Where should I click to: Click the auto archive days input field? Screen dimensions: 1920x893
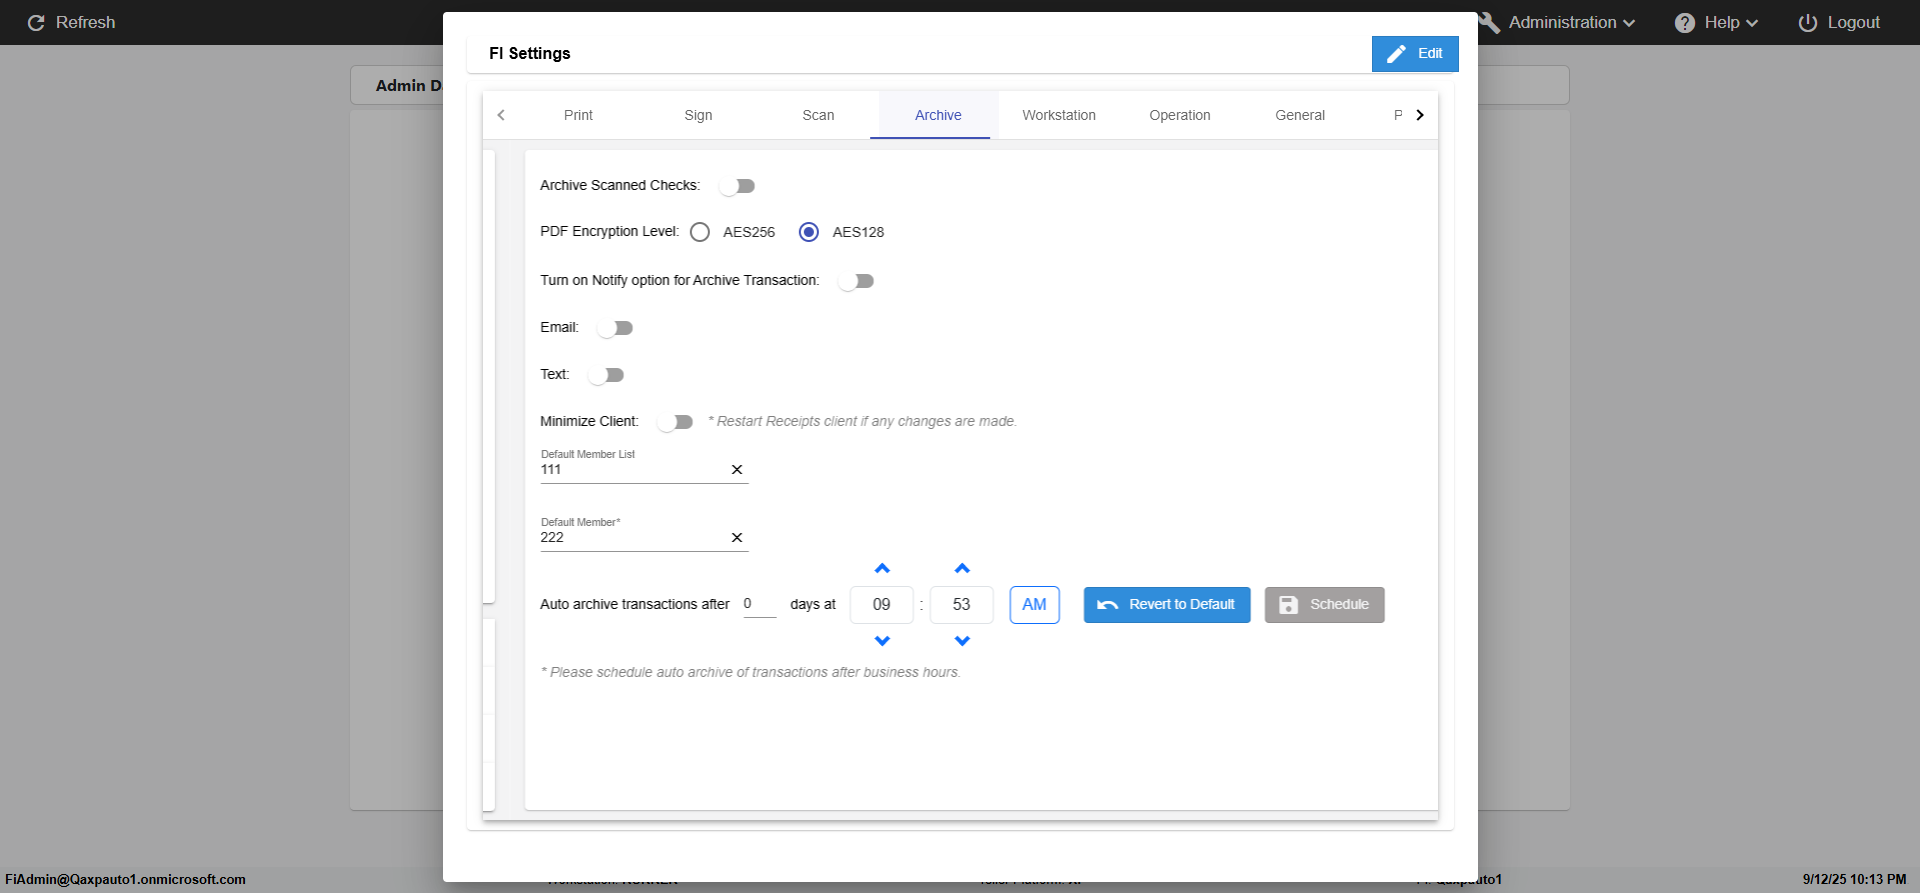click(759, 604)
